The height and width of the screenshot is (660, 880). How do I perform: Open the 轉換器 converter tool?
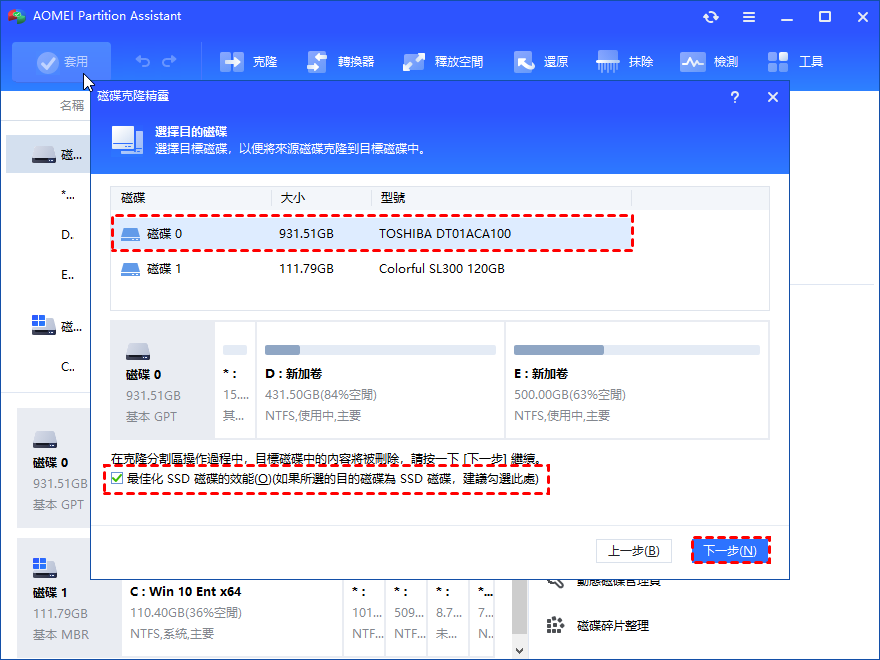(x=340, y=62)
